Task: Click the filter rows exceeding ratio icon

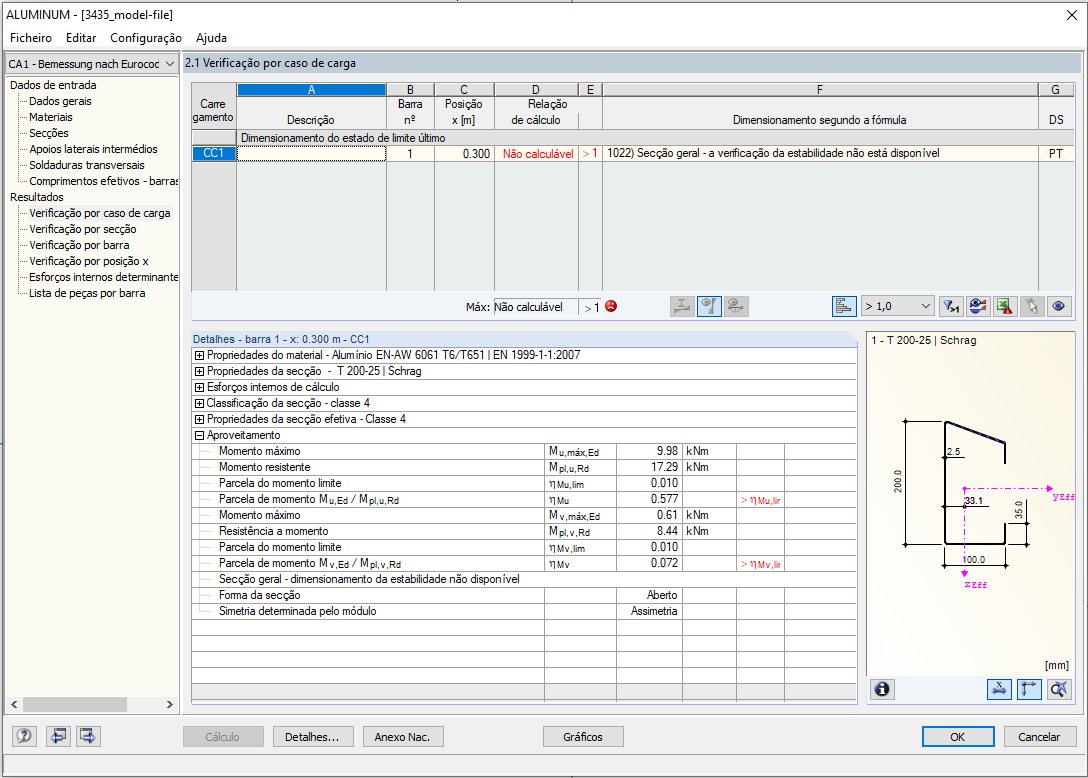Action: pos(951,306)
